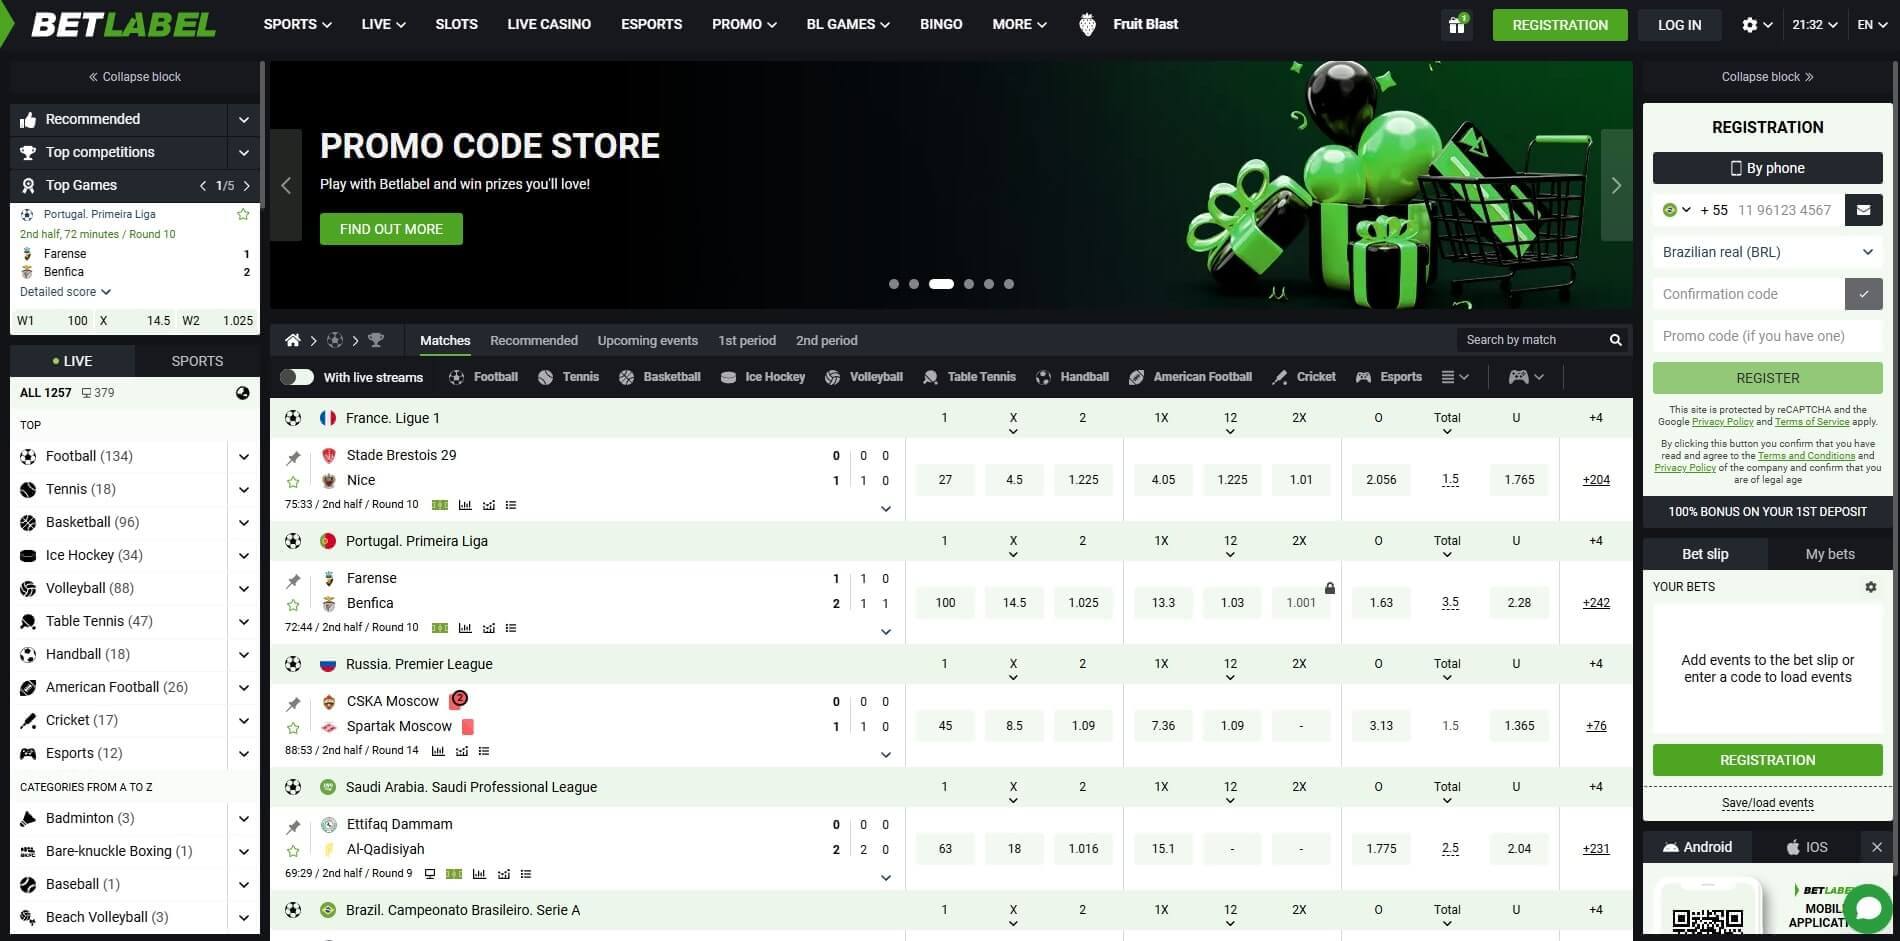This screenshot has width=1900, height=941.
Task: Star the CSKA Moscow vs Spartak match
Action: pos(294,726)
